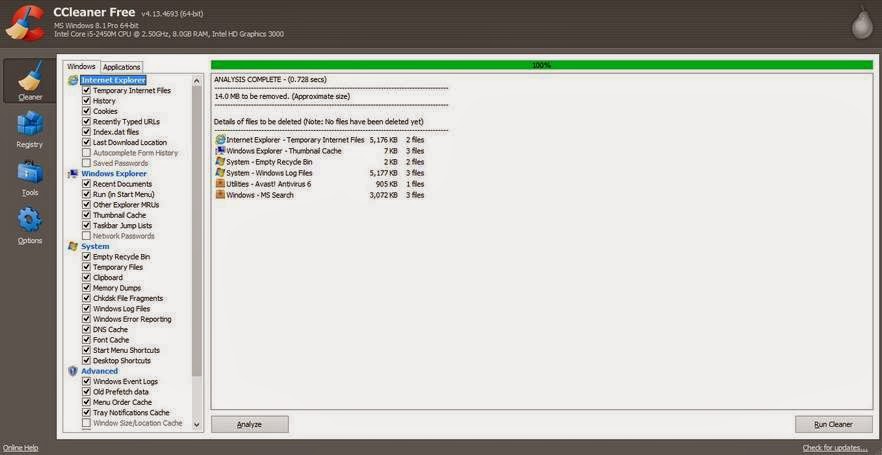Uncheck the Cookies checkbox
This screenshot has height=455, width=882.
coord(86,111)
